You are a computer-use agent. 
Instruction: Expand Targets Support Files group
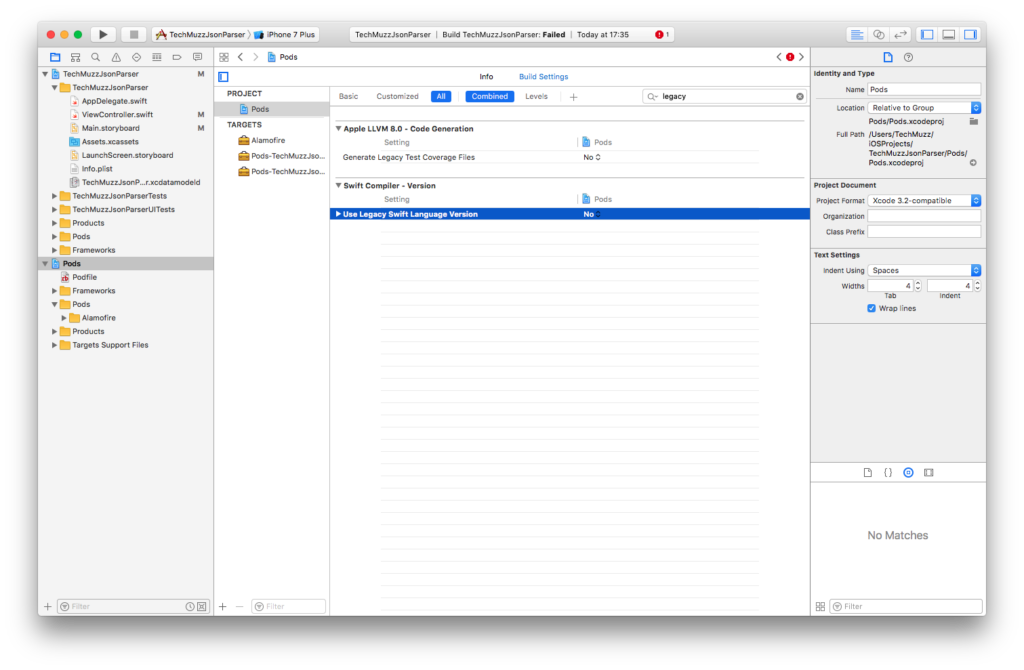click(x=54, y=345)
